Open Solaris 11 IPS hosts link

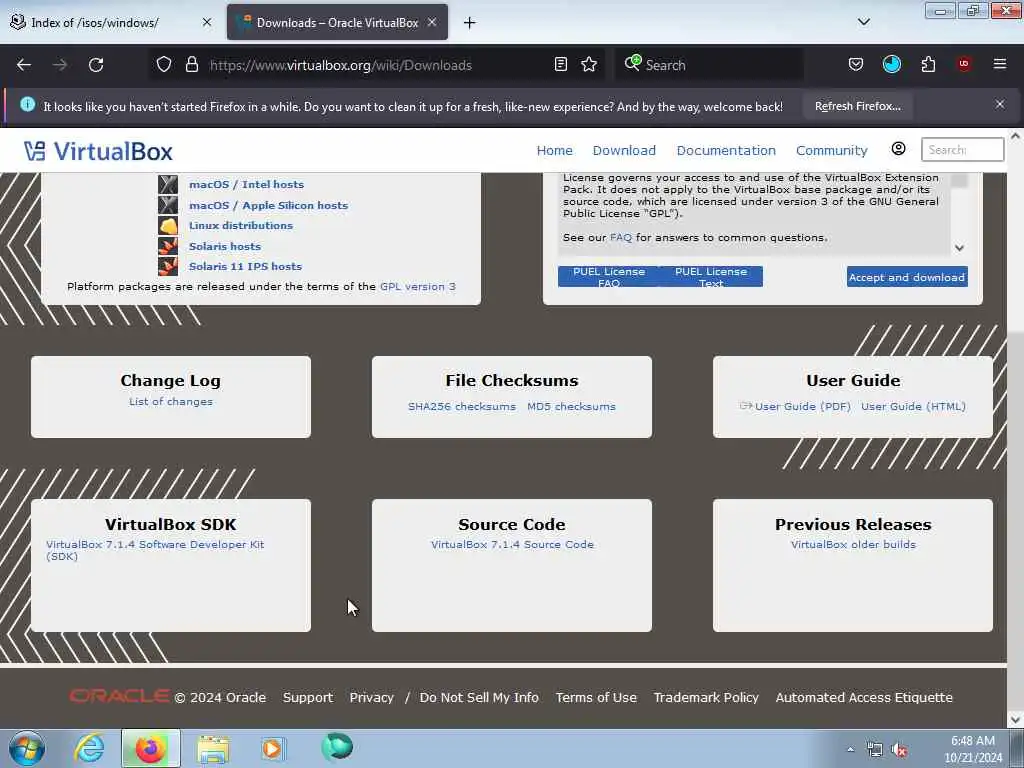coord(246,266)
